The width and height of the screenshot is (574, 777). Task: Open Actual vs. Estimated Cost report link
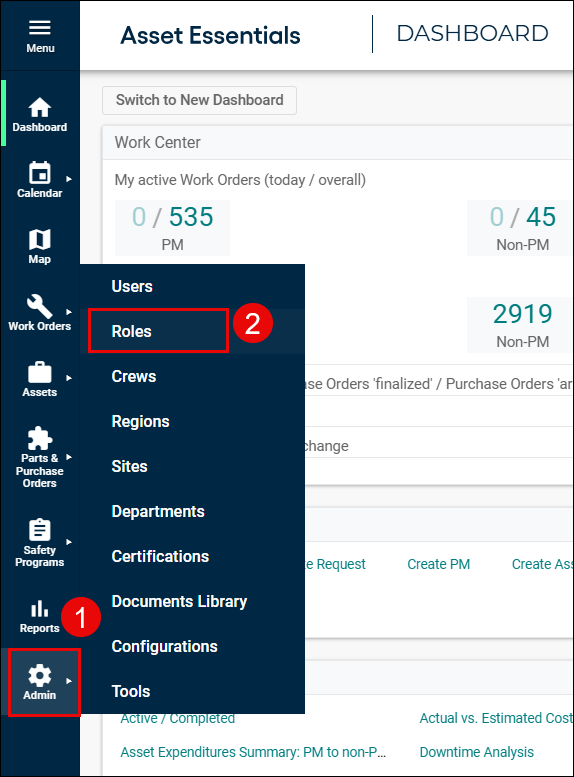496,718
